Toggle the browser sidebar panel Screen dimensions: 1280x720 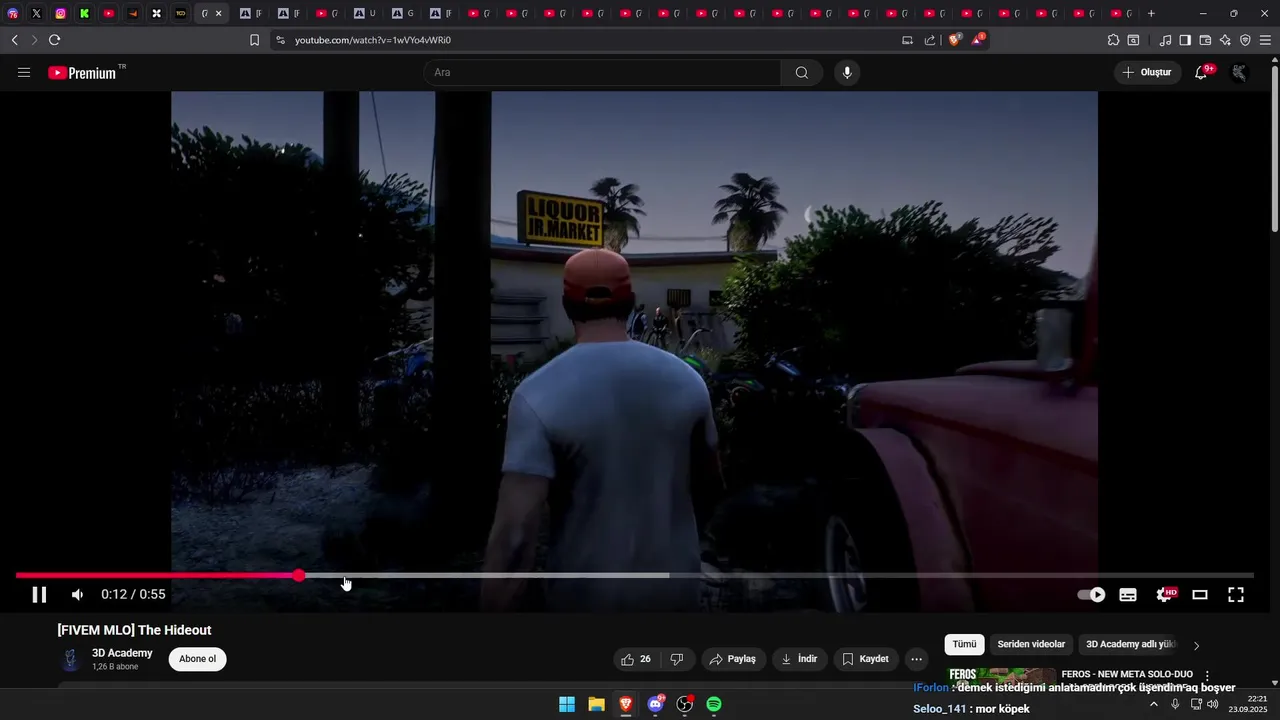(x=1185, y=40)
